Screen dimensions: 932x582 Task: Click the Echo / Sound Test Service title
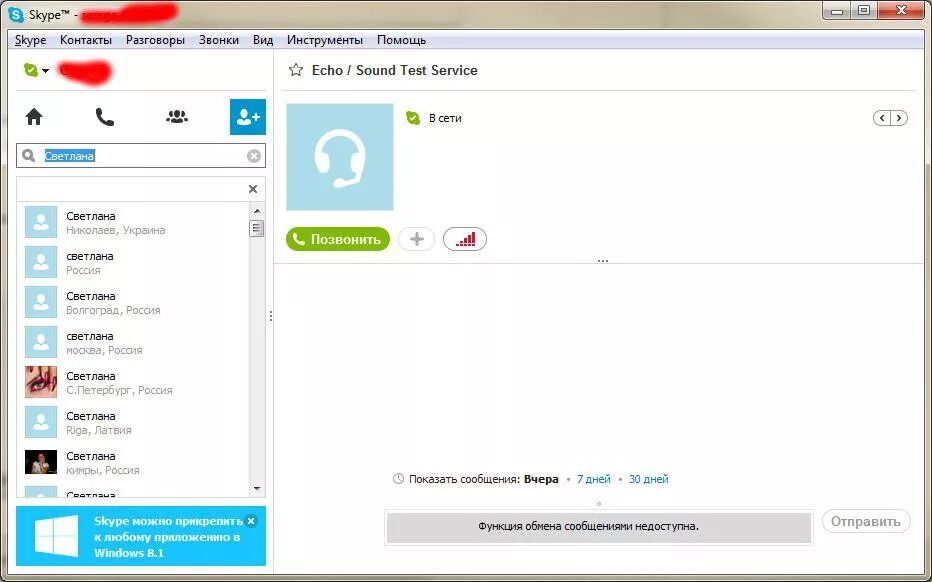click(395, 70)
